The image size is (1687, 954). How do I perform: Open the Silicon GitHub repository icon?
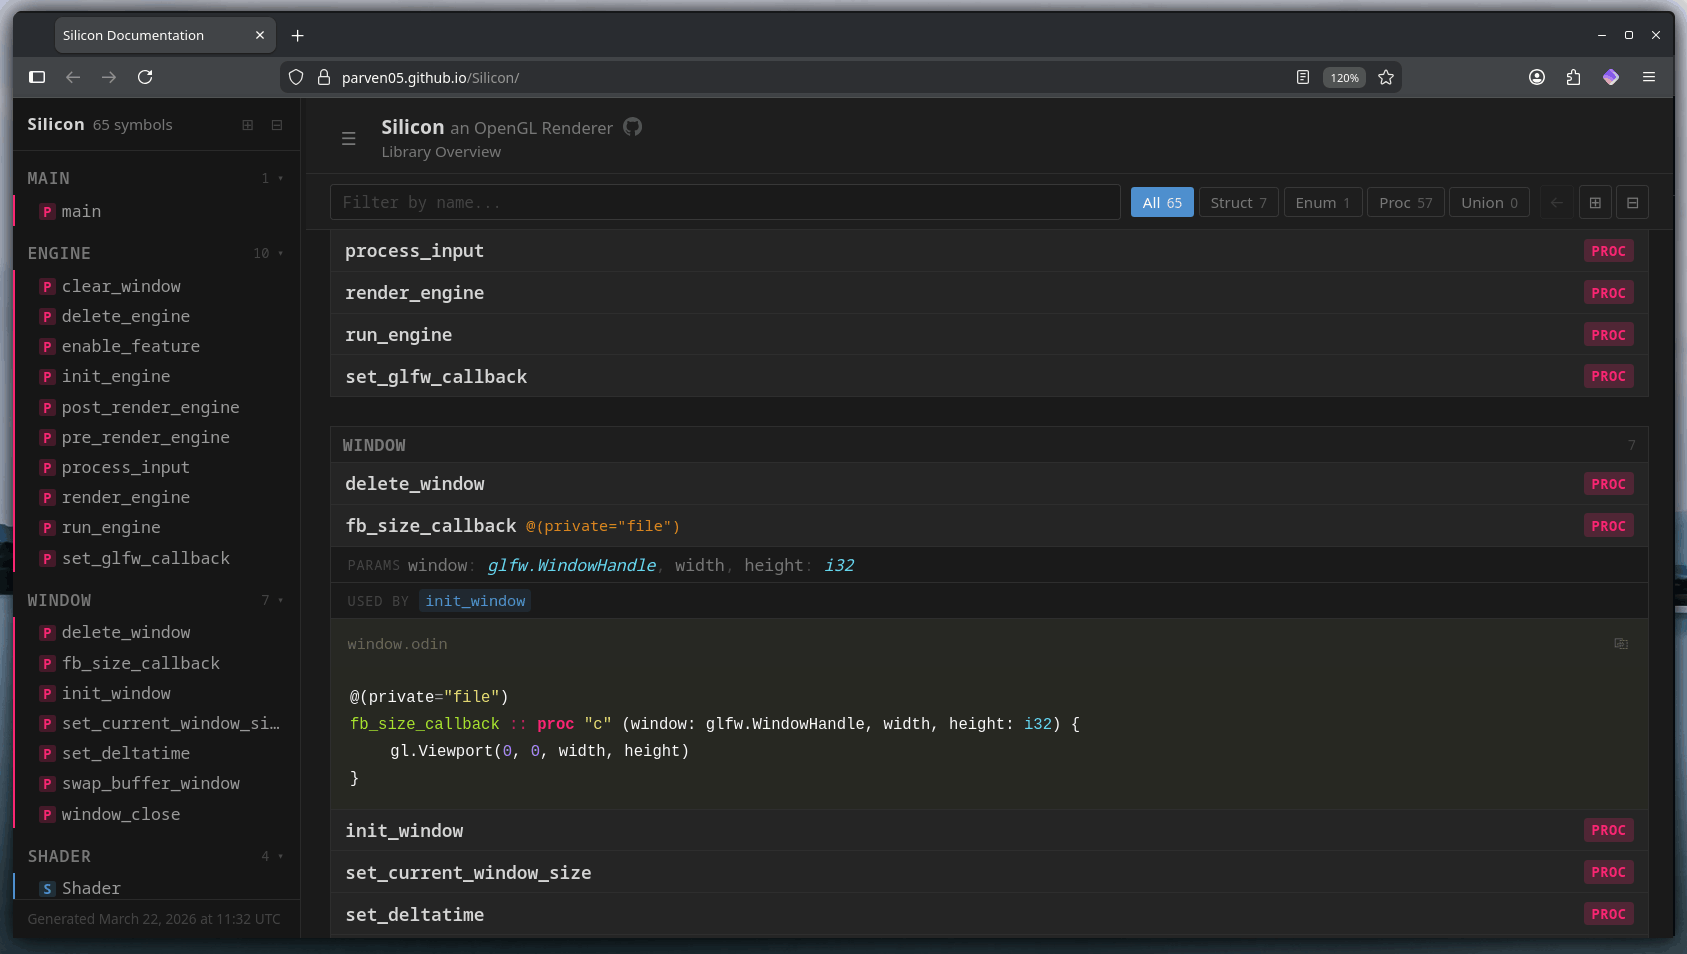coord(632,127)
